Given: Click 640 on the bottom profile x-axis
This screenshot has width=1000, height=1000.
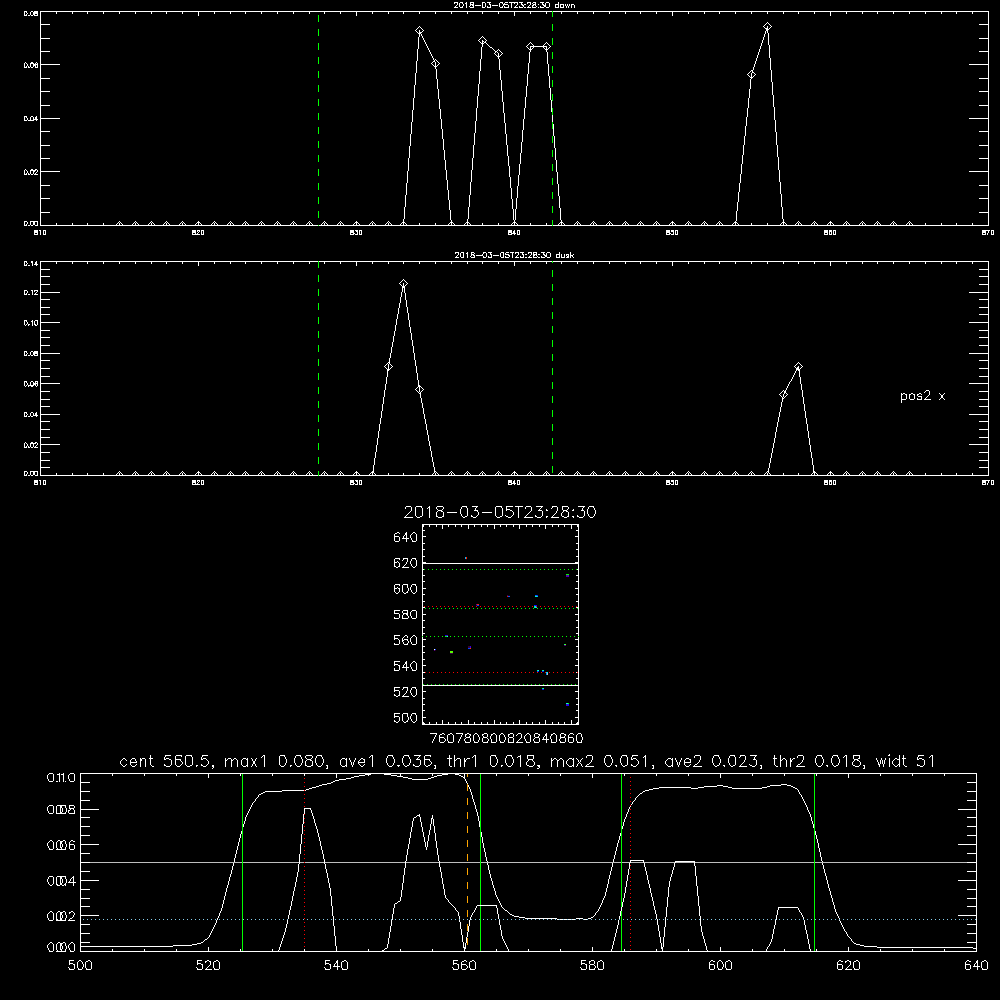Looking at the screenshot, I should coord(976,966).
